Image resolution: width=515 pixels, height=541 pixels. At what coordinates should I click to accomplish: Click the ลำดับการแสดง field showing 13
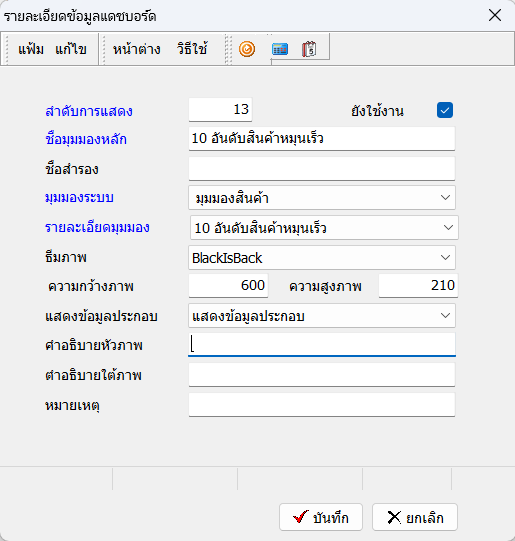click(220, 110)
